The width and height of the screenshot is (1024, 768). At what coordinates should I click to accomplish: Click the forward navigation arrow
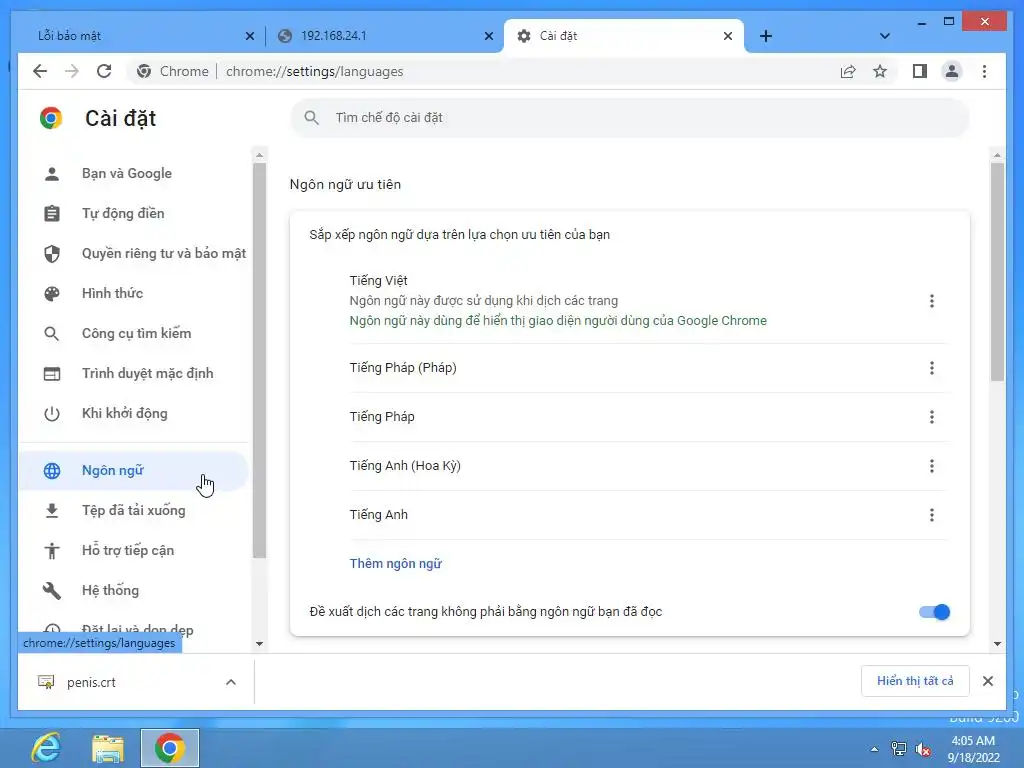(x=72, y=71)
